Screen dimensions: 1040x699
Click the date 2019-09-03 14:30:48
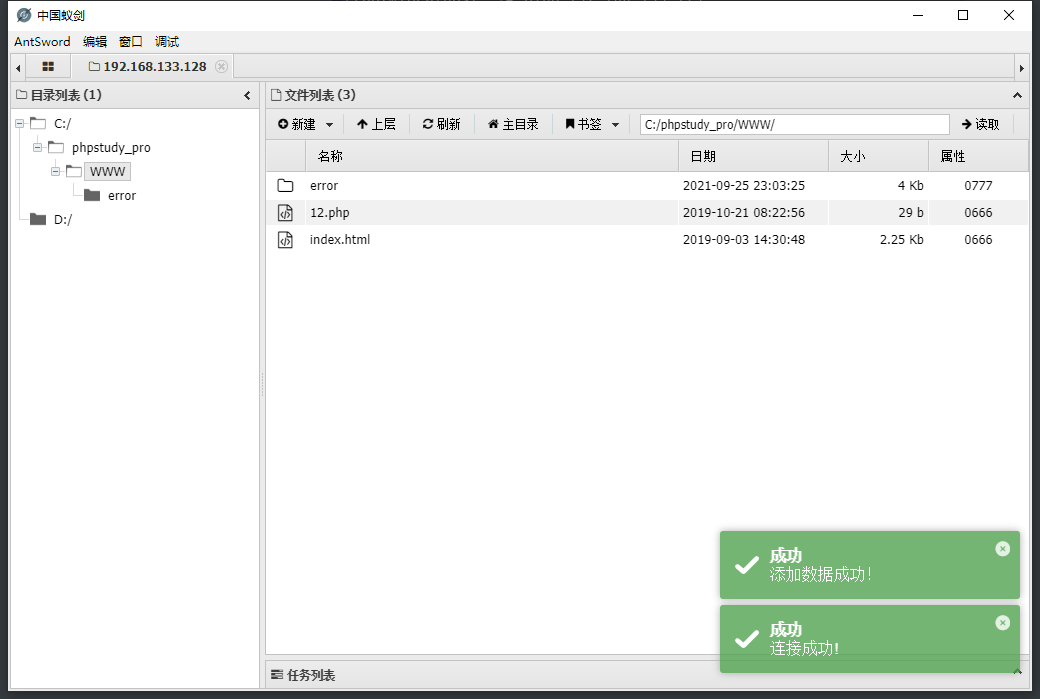[744, 239]
